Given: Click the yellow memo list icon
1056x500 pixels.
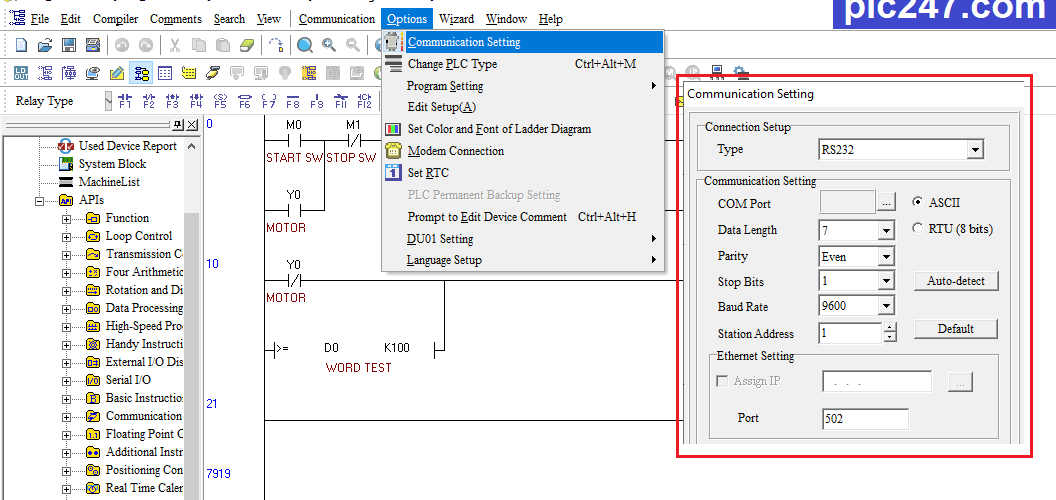Looking at the screenshot, I should (189, 73).
